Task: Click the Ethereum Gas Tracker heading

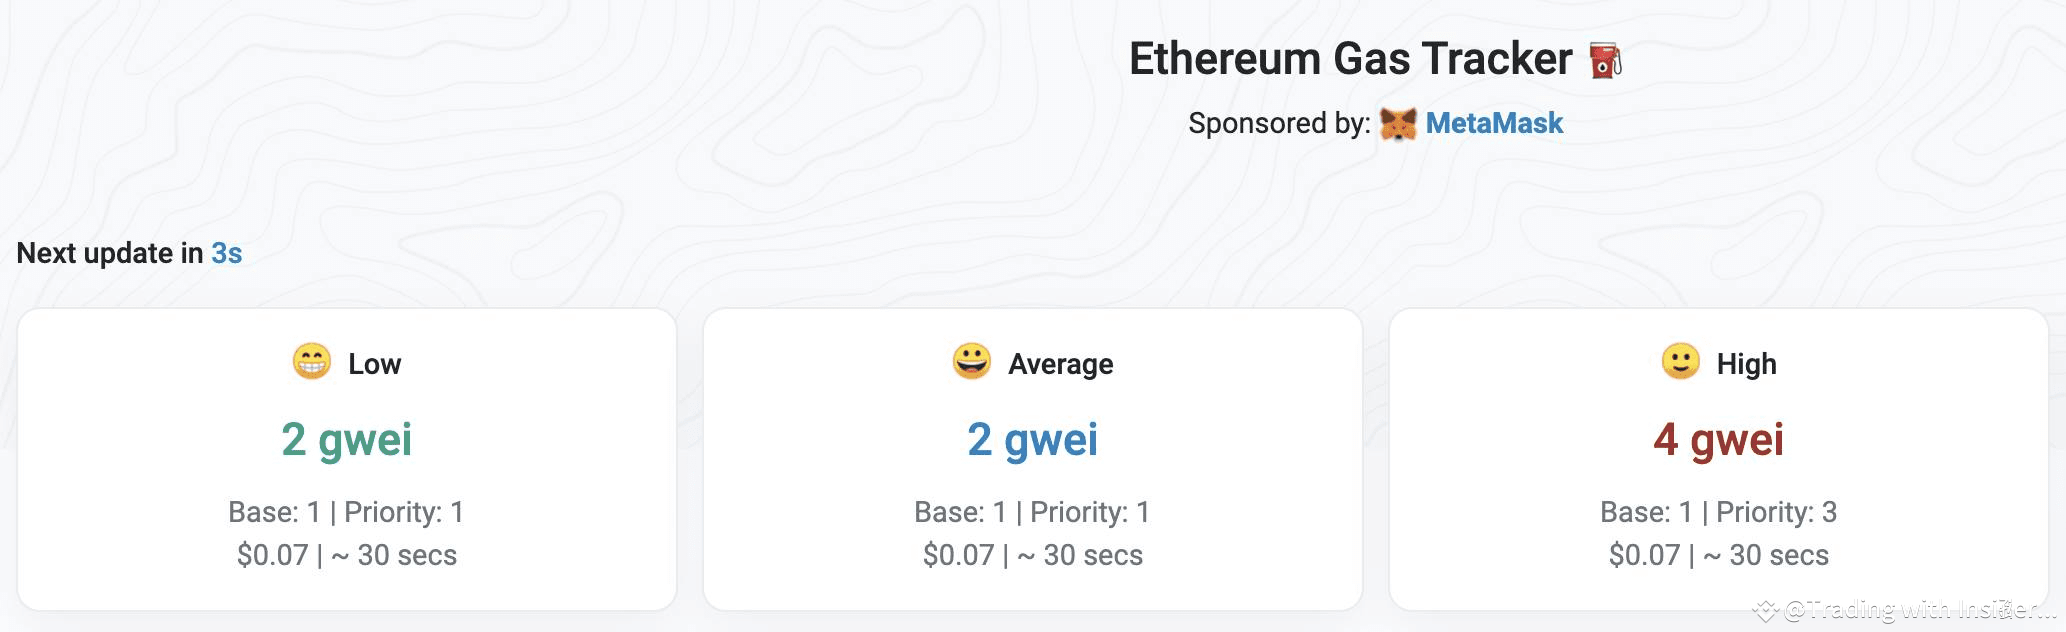Action: click(x=1350, y=59)
